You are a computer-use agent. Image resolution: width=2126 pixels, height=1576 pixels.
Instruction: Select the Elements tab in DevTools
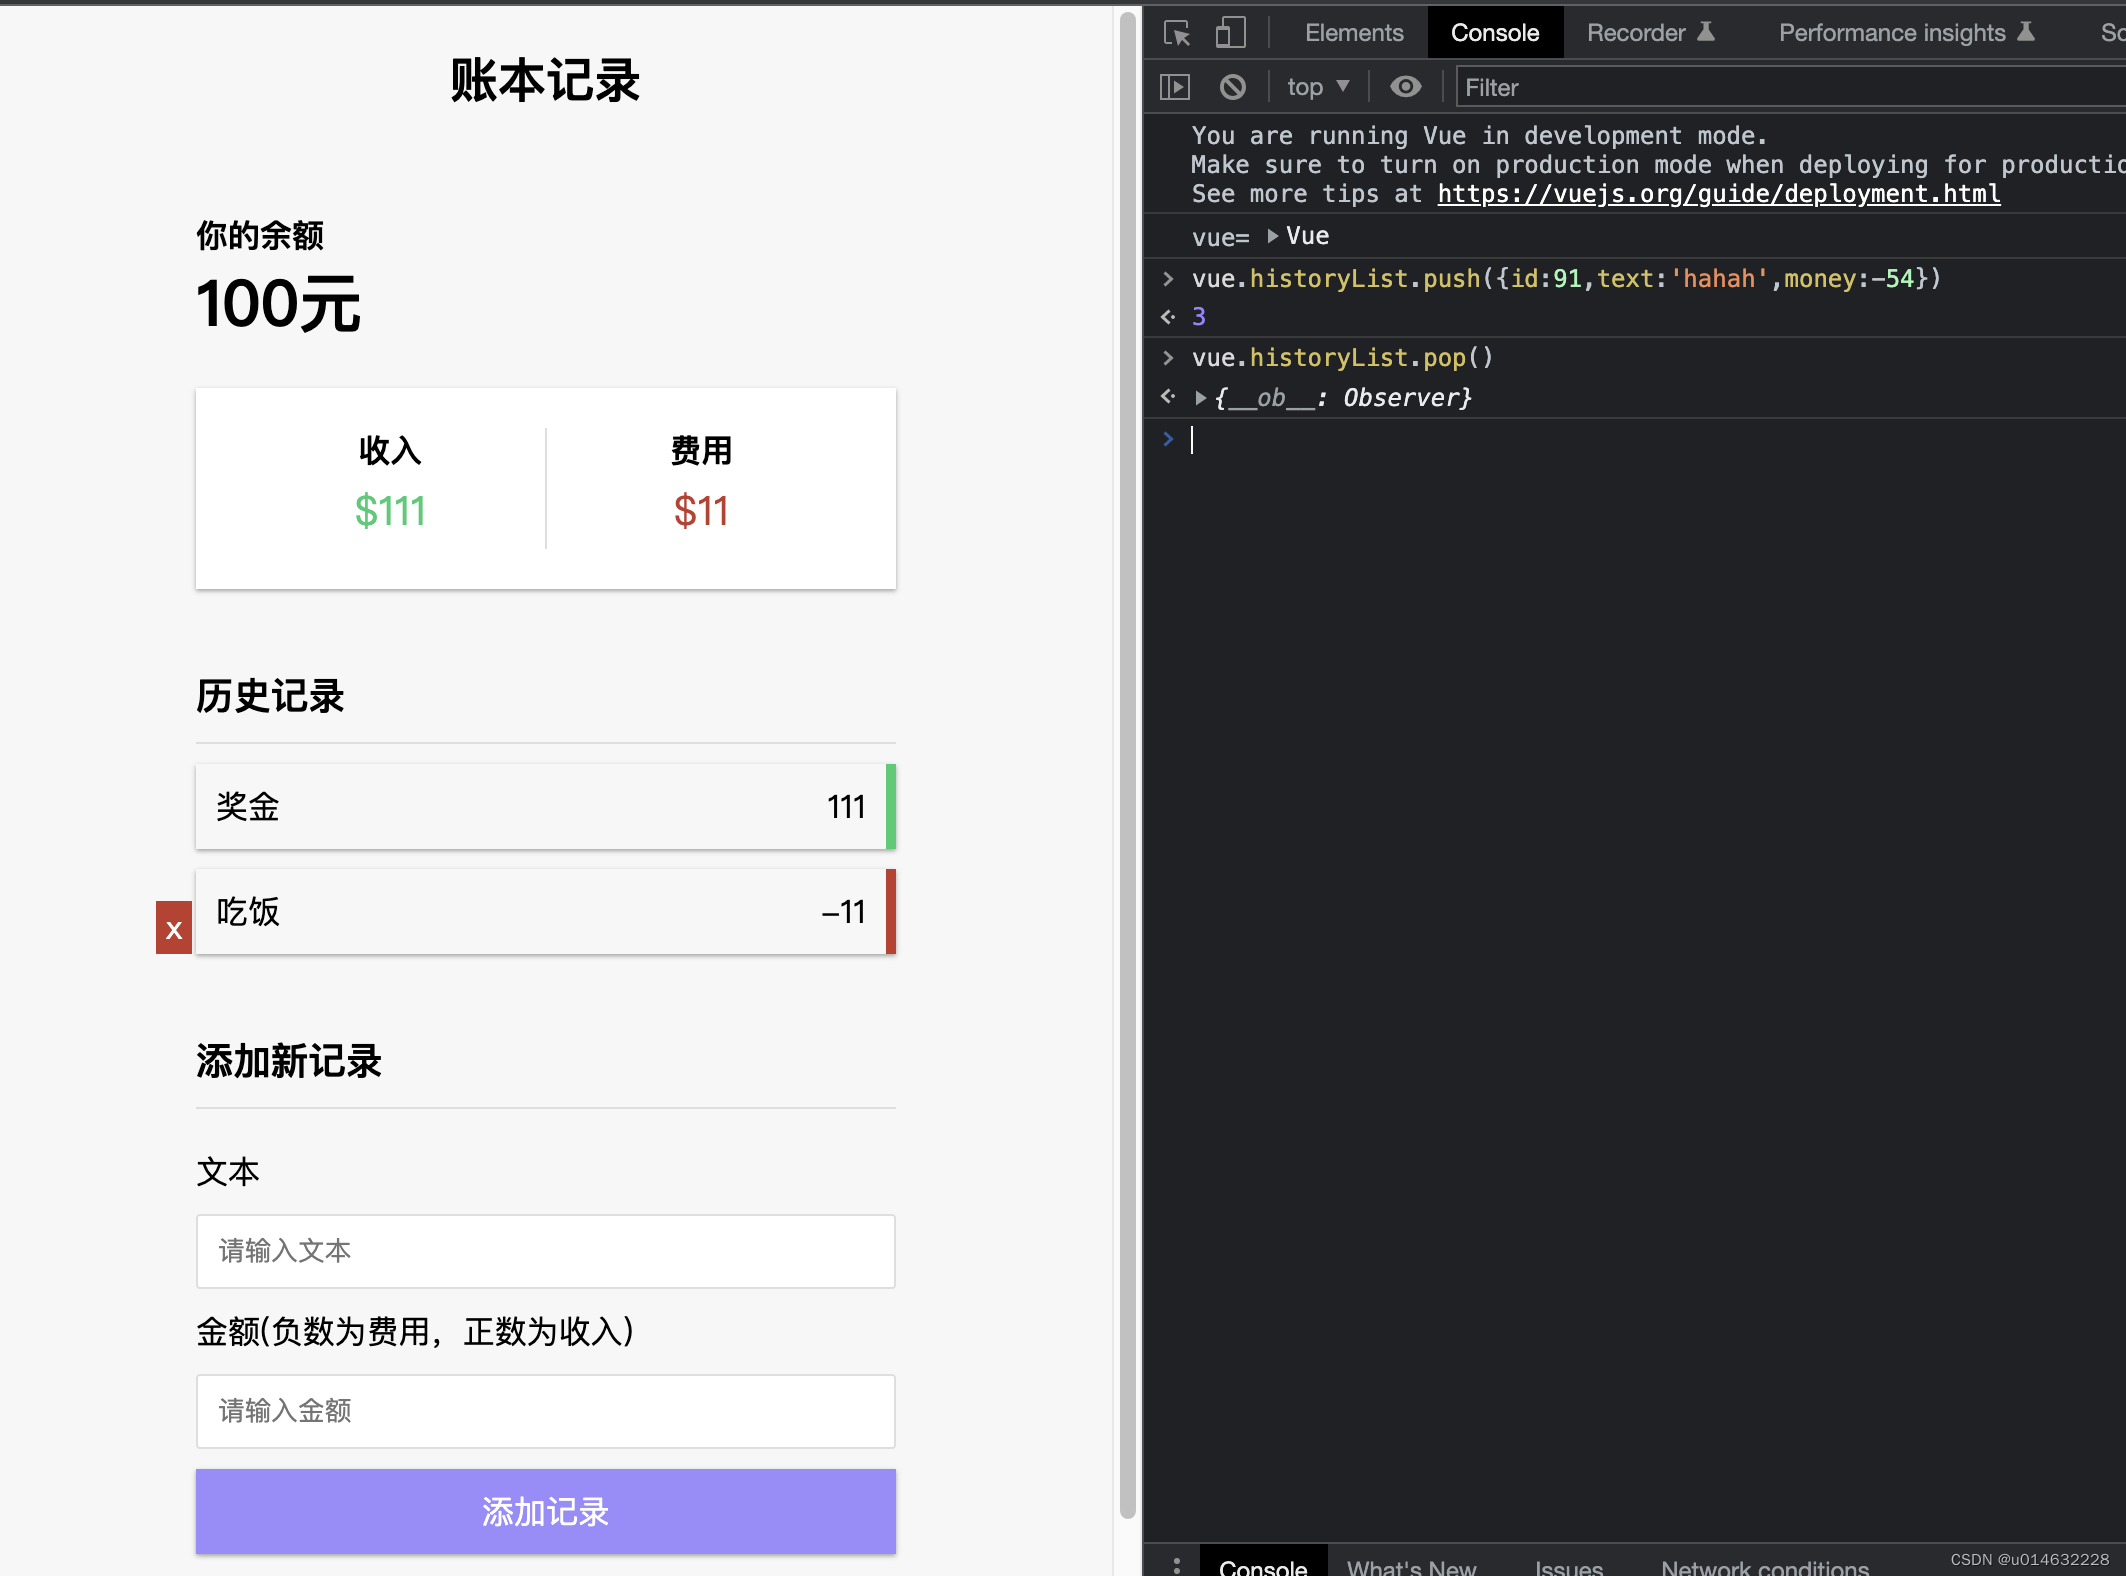pos(1353,31)
